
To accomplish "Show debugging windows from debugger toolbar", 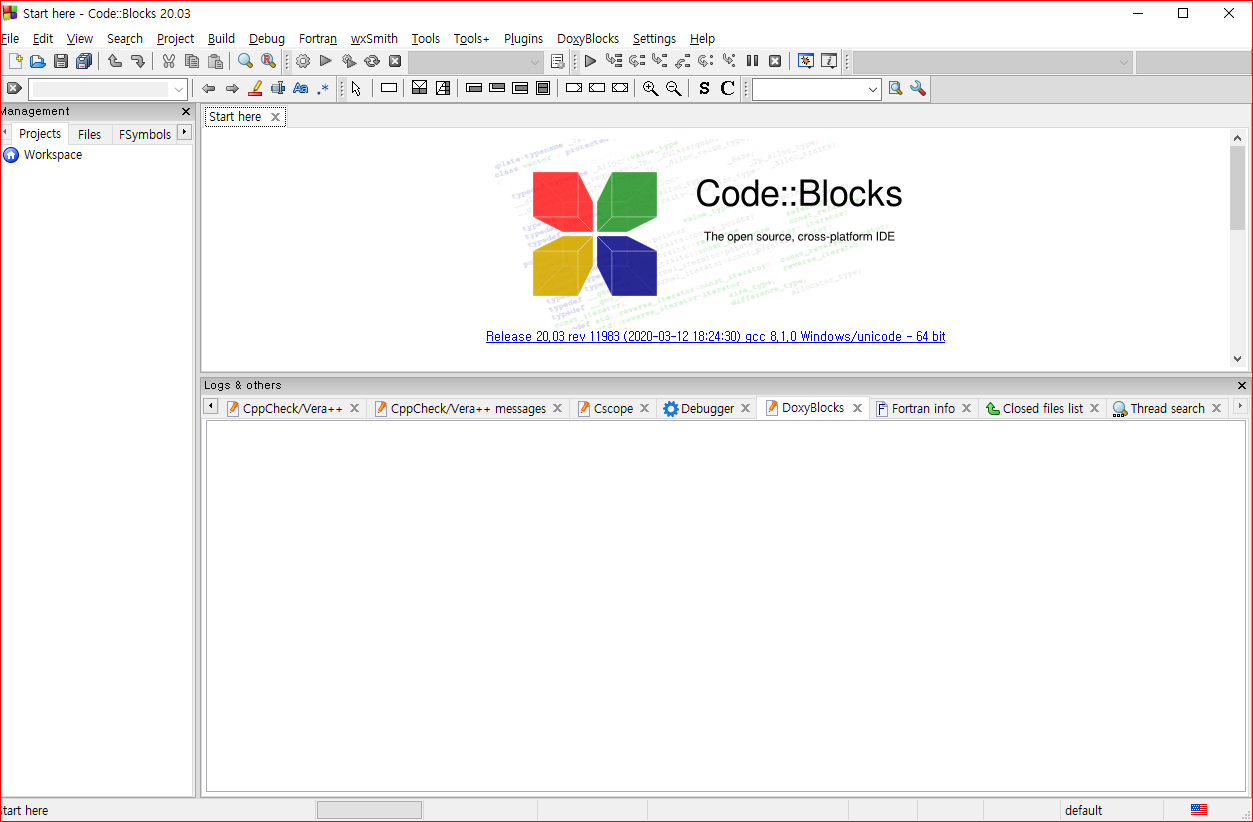I will click(x=806, y=61).
